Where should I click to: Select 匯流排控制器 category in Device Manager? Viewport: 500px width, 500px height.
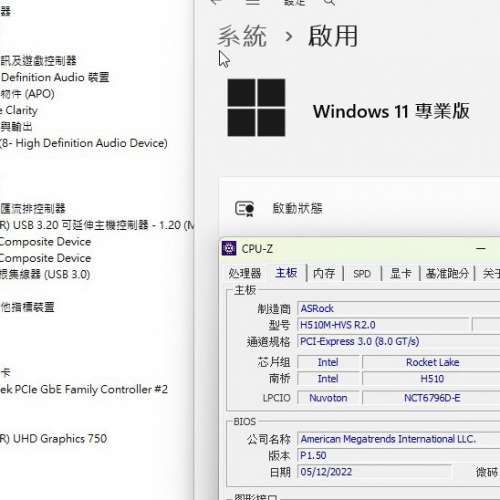pos(33,209)
